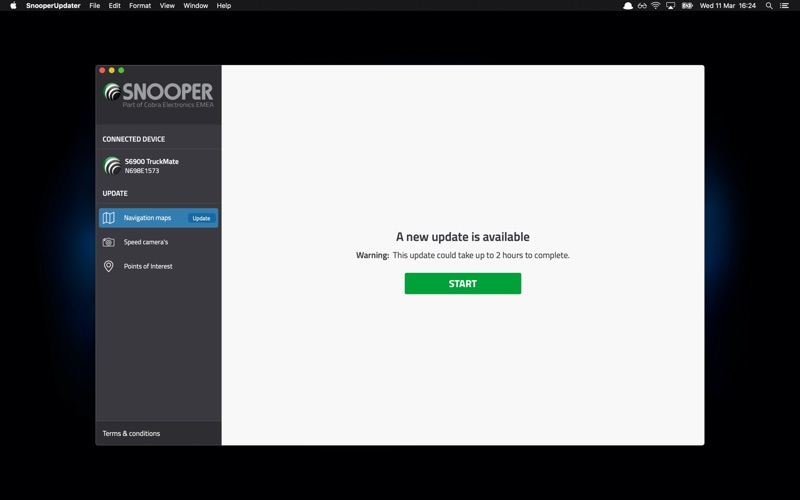
Task: Click the Spotlight search icon
Action: pyautogui.click(x=768, y=6)
